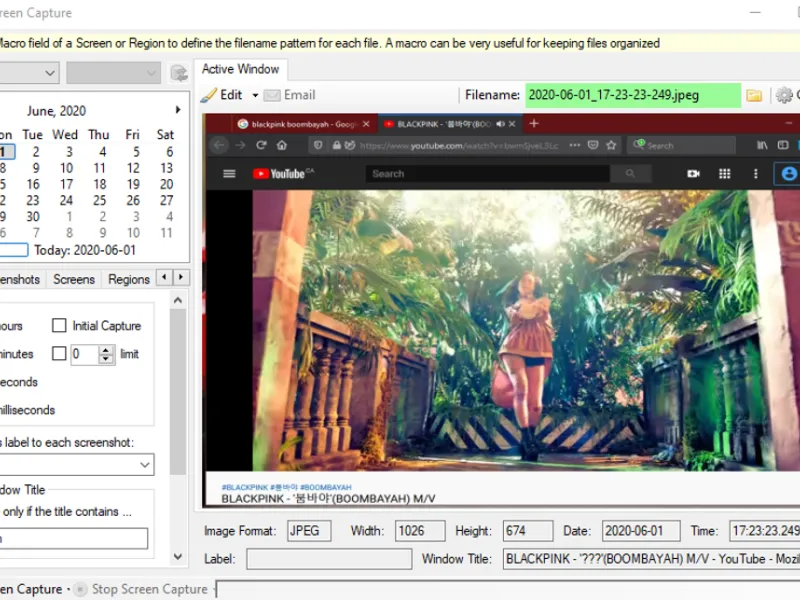800x600 pixels.
Task: Click the Date 2020-06-01 field
Action: coord(641,531)
